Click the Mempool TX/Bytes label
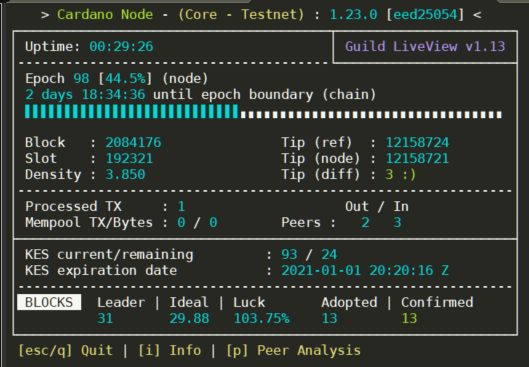 tap(89, 223)
